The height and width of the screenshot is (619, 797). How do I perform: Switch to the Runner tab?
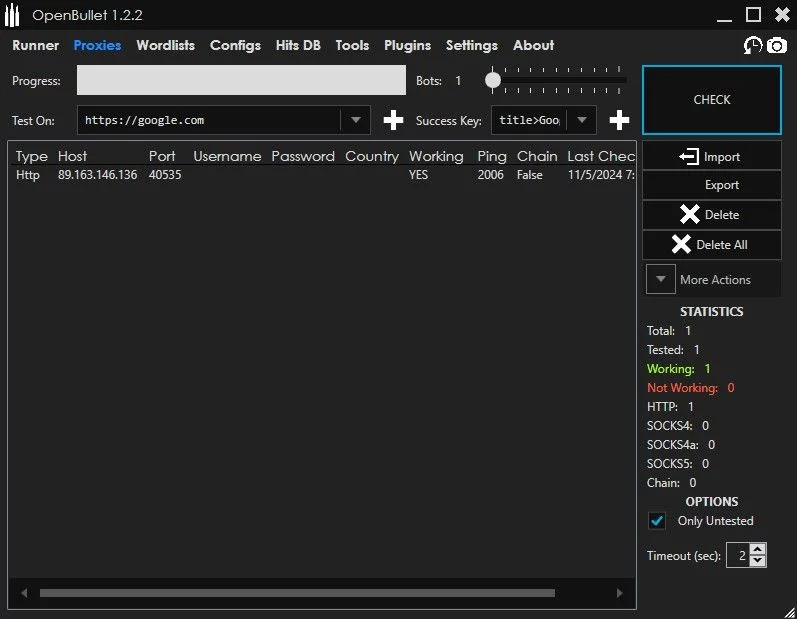[36, 46]
